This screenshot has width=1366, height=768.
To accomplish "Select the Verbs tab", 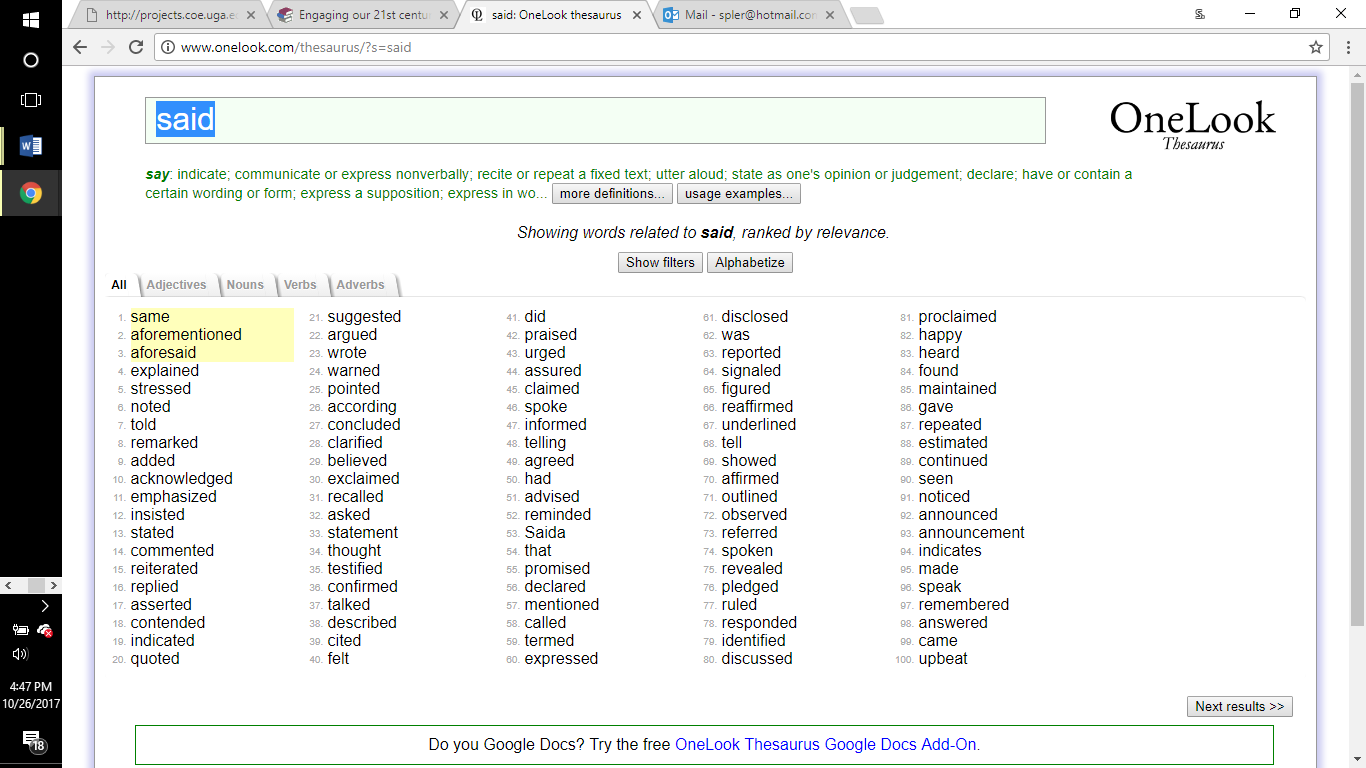I will 300,285.
